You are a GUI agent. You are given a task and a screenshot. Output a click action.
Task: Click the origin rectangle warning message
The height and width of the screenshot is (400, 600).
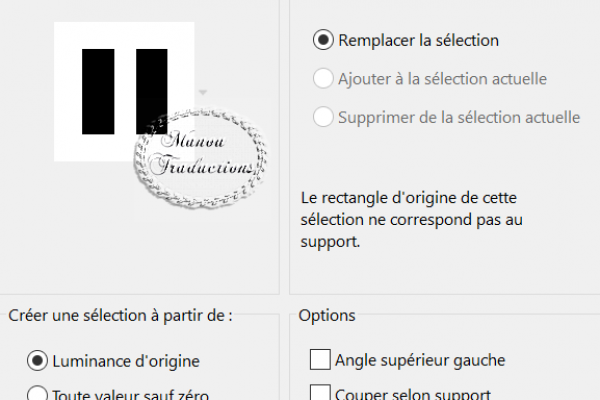(411, 220)
